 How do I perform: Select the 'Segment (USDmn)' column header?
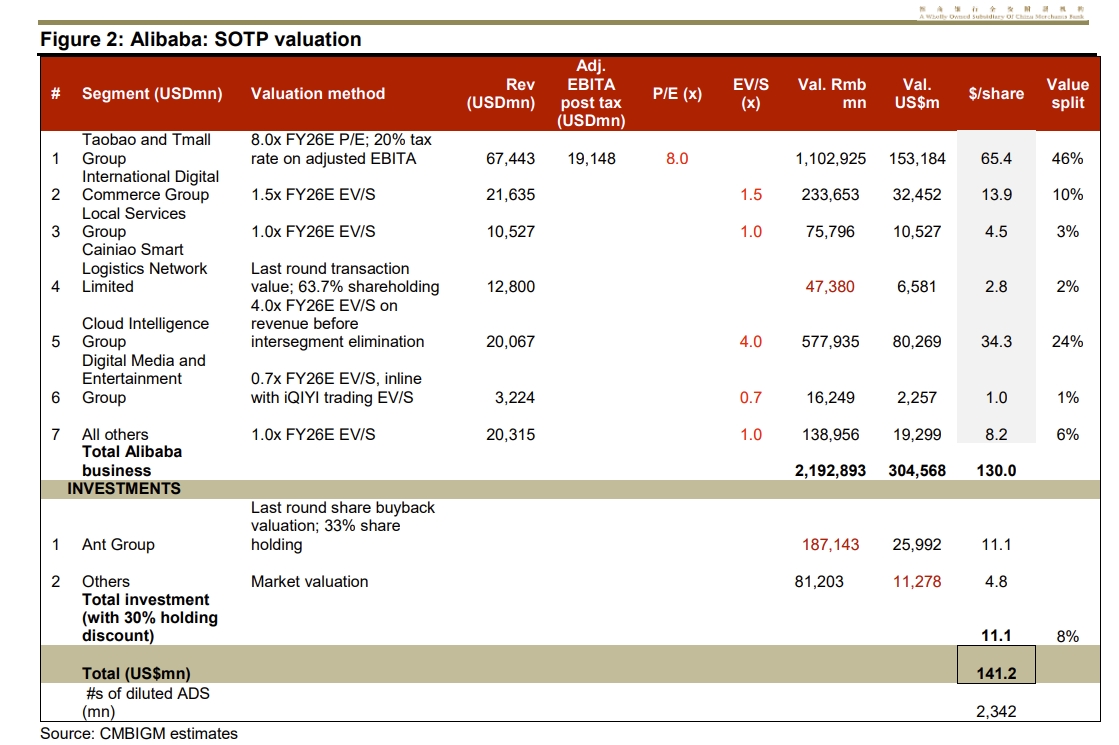pos(152,93)
